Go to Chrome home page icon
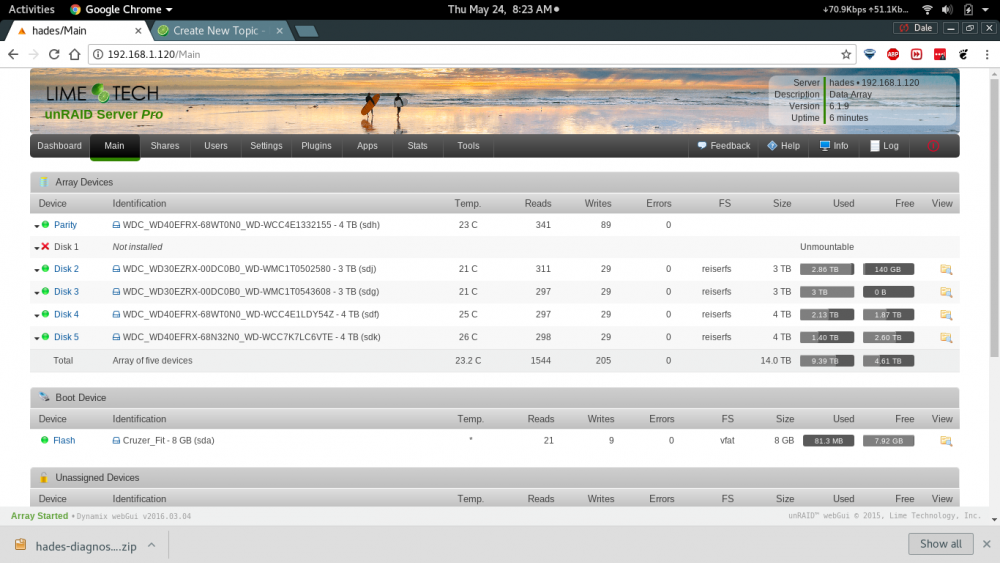The height and width of the screenshot is (563, 1000). click(x=75, y=54)
